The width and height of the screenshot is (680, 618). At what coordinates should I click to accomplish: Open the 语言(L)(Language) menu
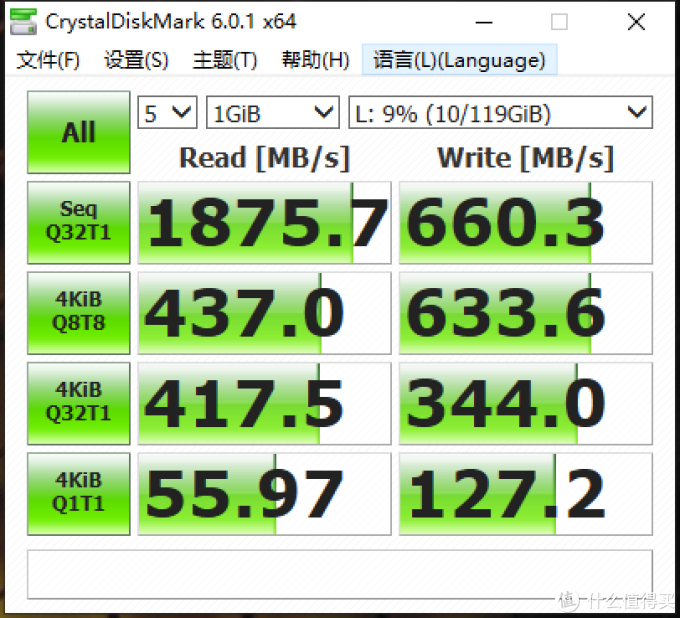tap(460, 60)
